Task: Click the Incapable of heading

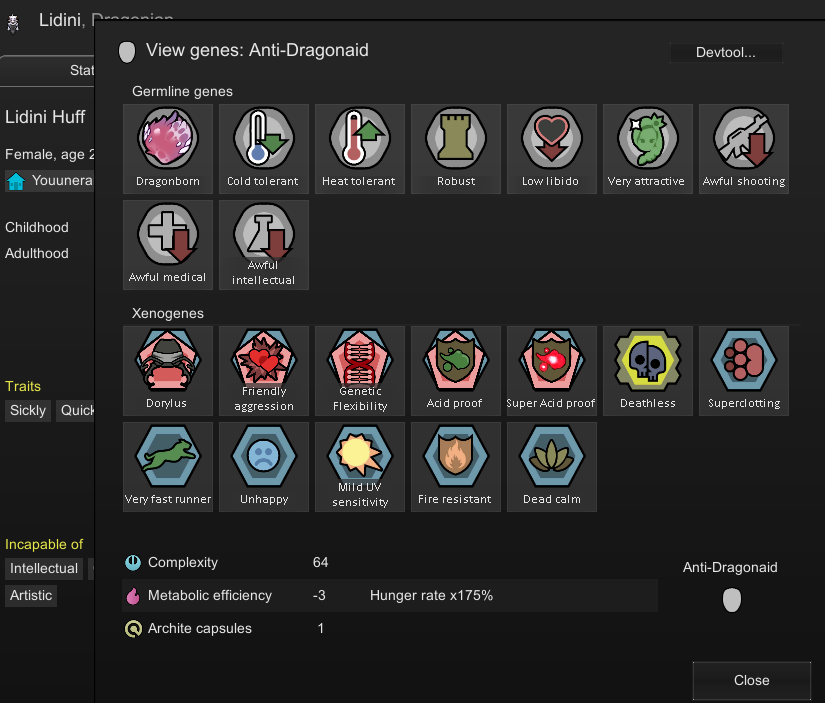Action: pyautogui.click(x=44, y=544)
